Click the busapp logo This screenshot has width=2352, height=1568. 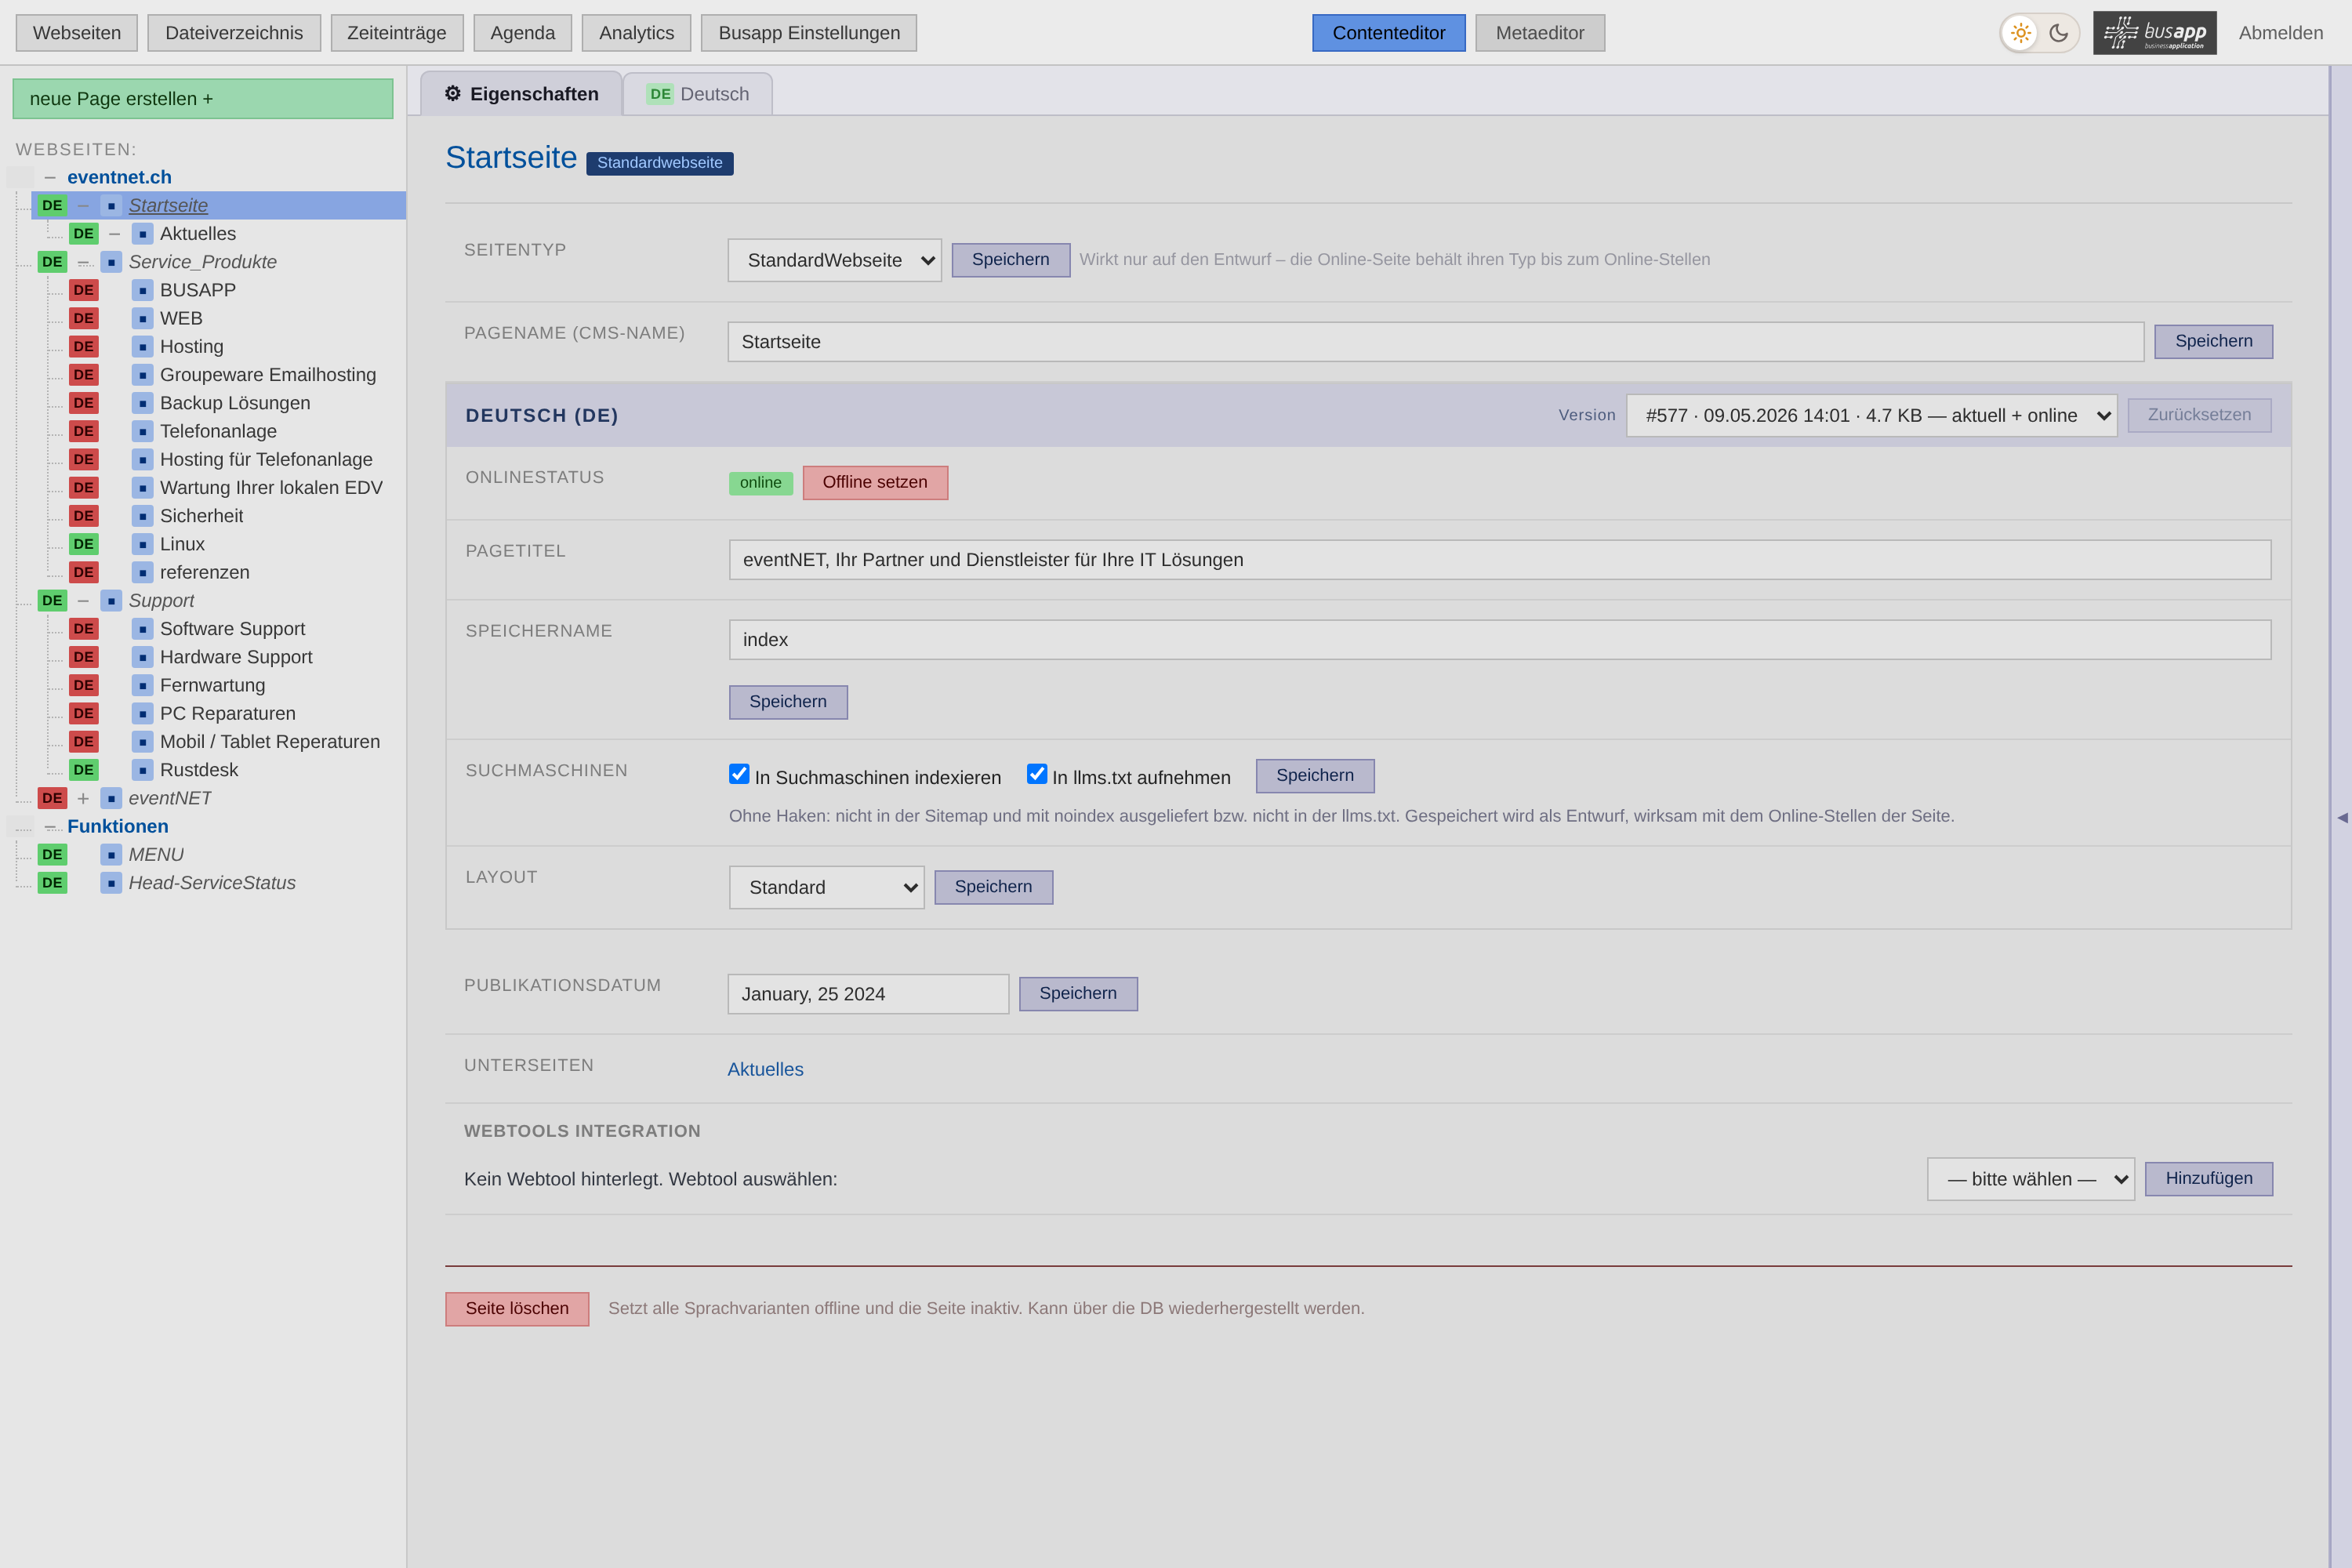click(x=2155, y=33)
